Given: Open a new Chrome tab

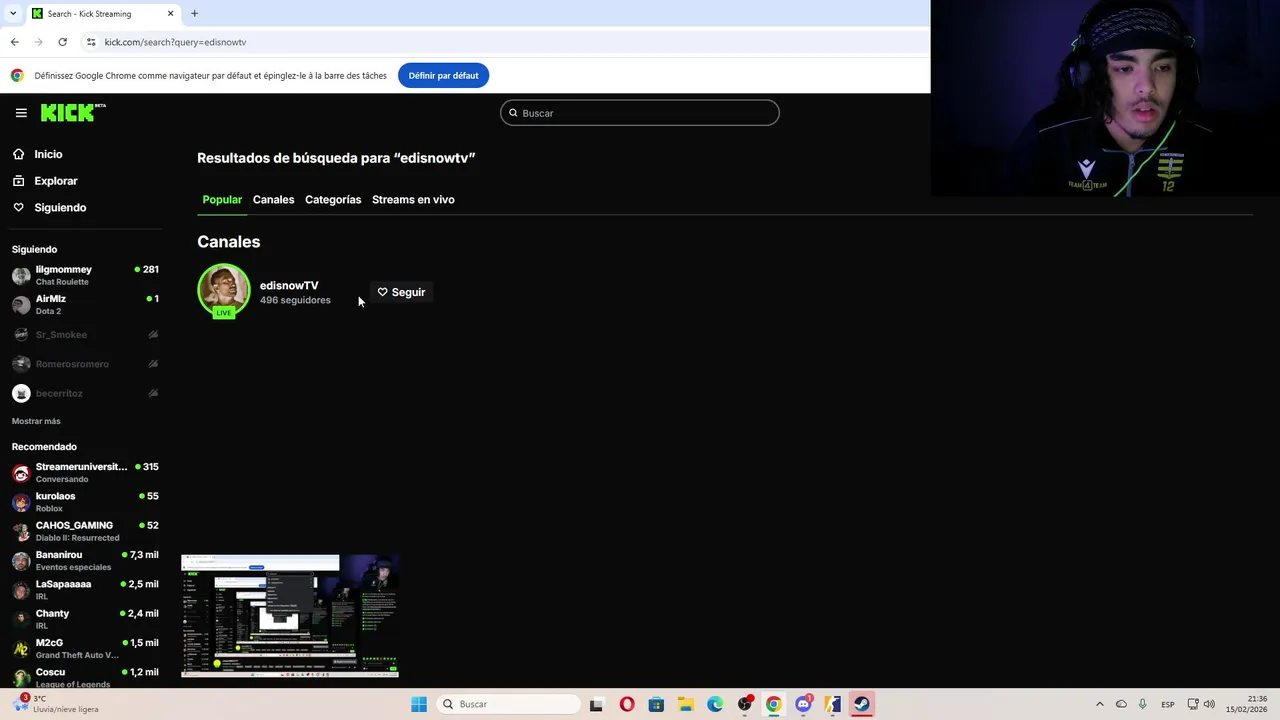Looking at the screenshot, I should click(194, 13).
